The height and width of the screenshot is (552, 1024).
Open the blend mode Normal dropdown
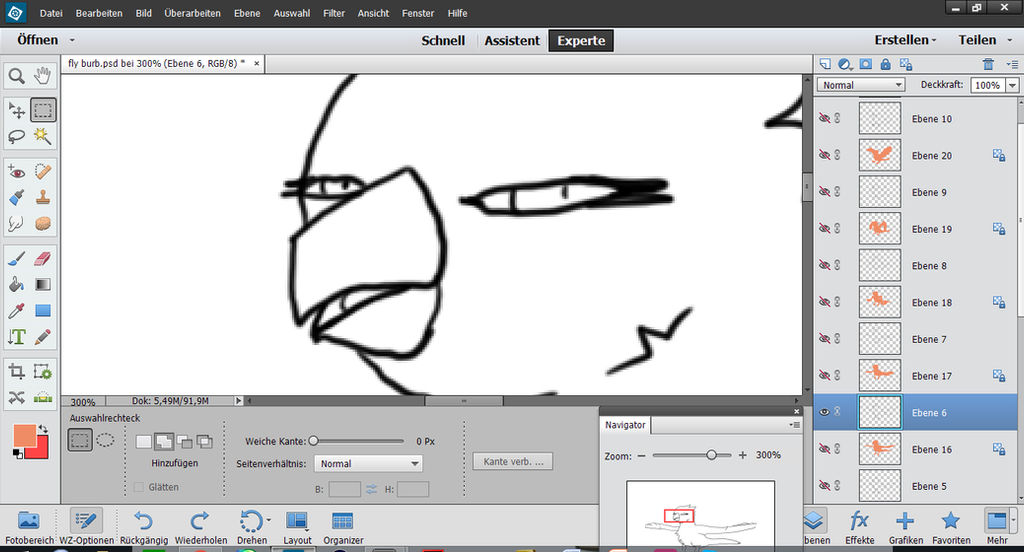[x=861, y=85]
